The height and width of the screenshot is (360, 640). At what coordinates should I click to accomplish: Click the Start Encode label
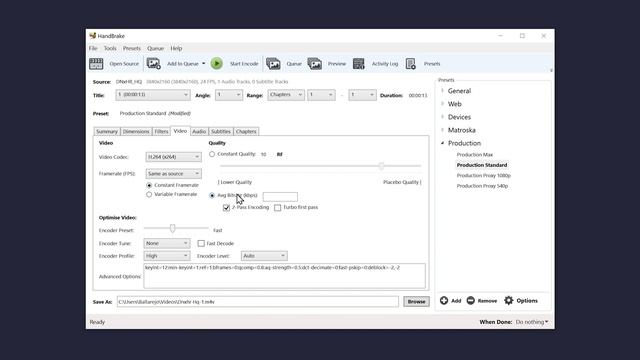point(244,64)
